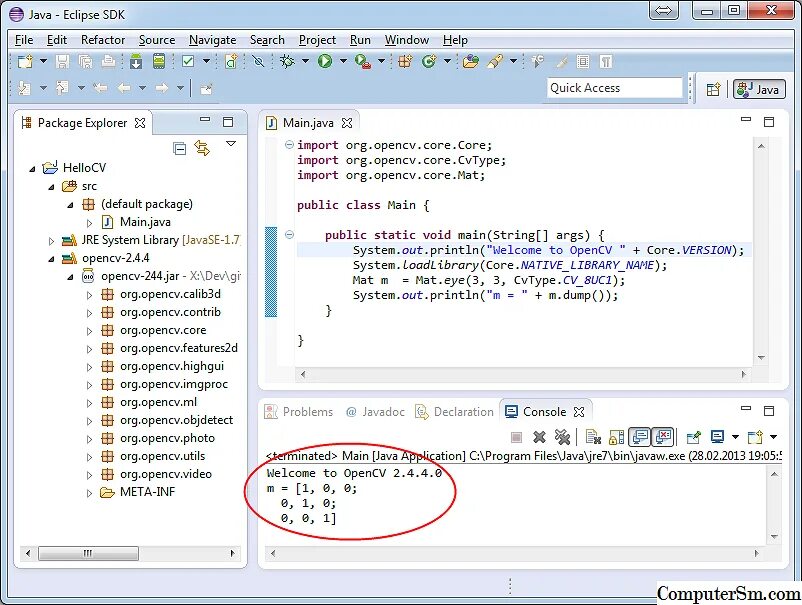This screenshot has width=802, height=605.
Task: Click the console horizontal scroll right arrow
Action: pos(756,553)
